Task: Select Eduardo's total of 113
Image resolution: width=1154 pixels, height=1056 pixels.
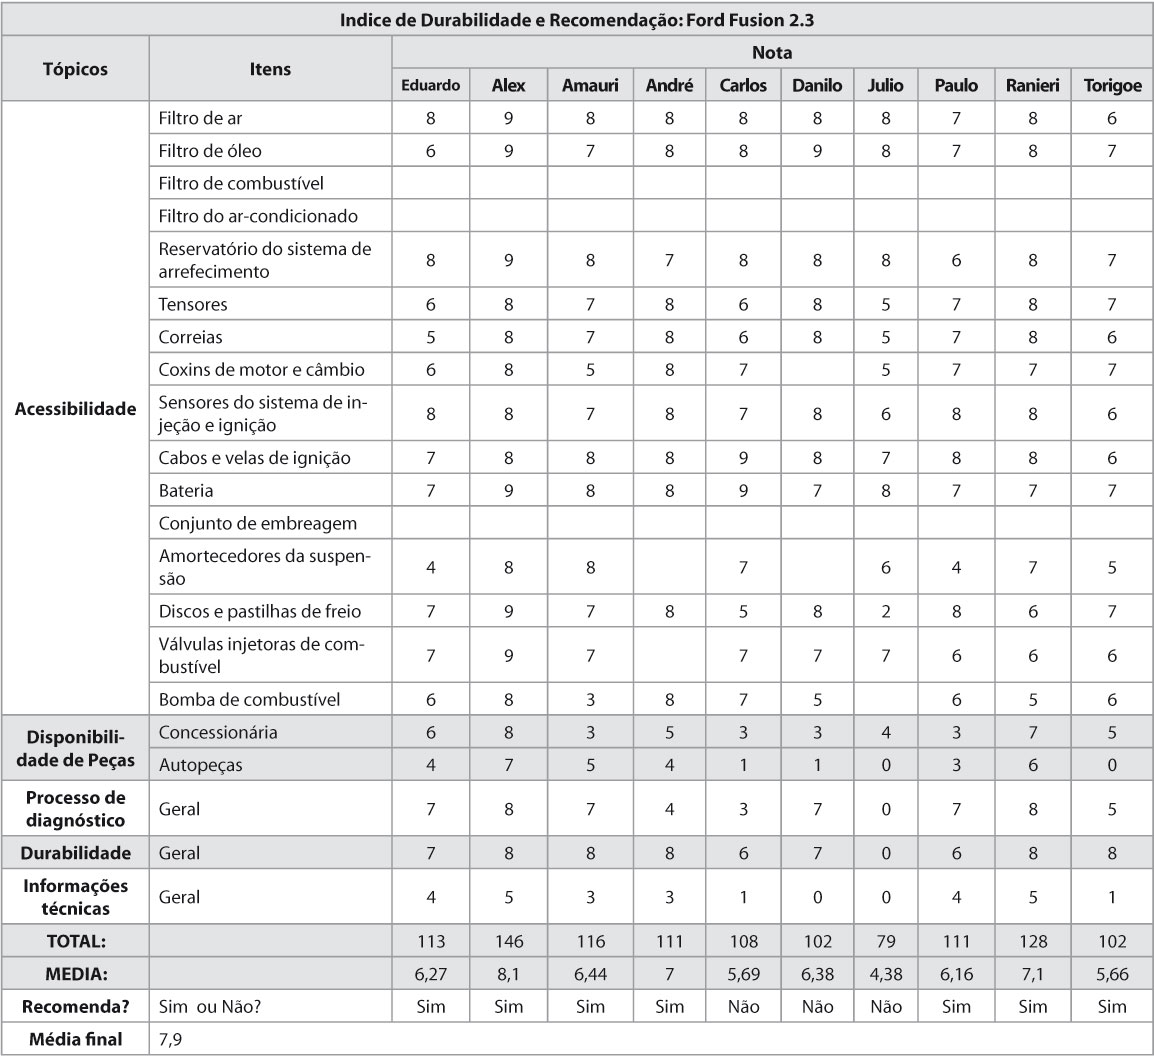Action: click(x=431, y=941)
